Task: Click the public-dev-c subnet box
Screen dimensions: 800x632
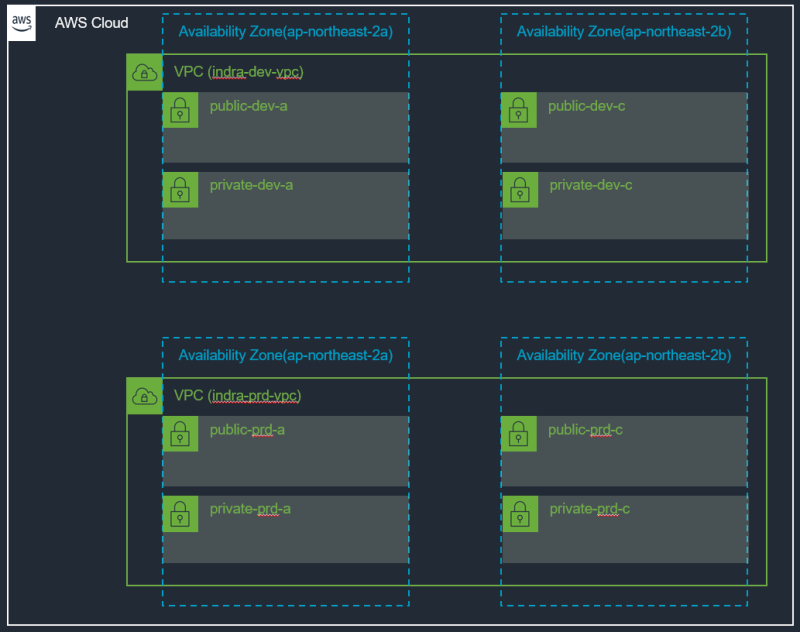Action: click(x=624, y=127)
